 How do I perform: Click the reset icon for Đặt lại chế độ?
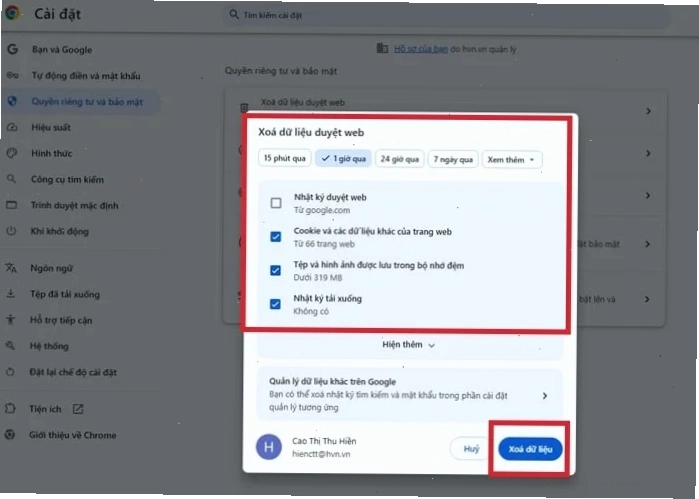pos(10,371)
